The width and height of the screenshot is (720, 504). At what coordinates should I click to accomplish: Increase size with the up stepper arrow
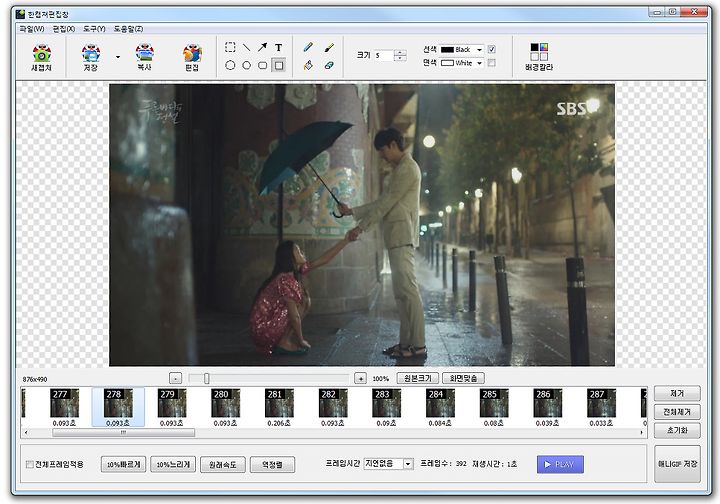click(400, 53)
